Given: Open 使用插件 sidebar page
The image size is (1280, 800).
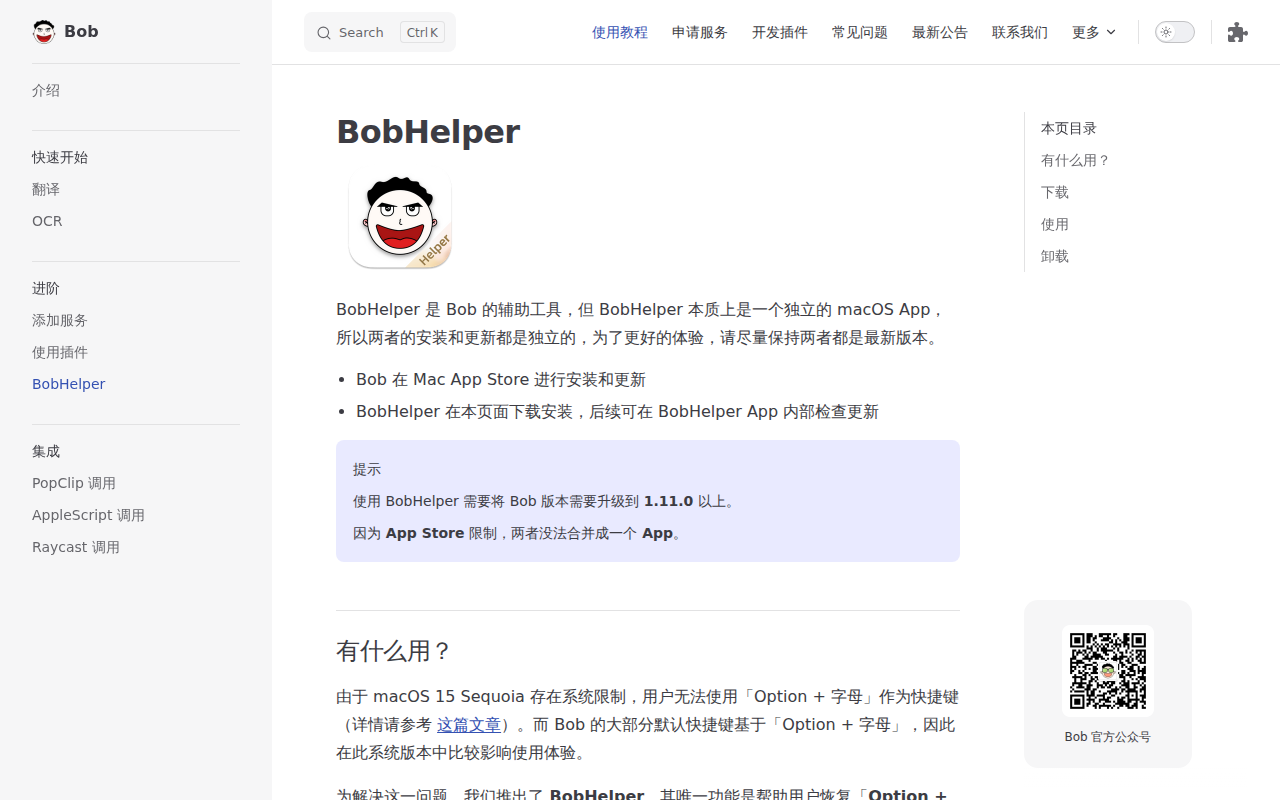Looking at the screenshot, I should (x=60, y=352).
